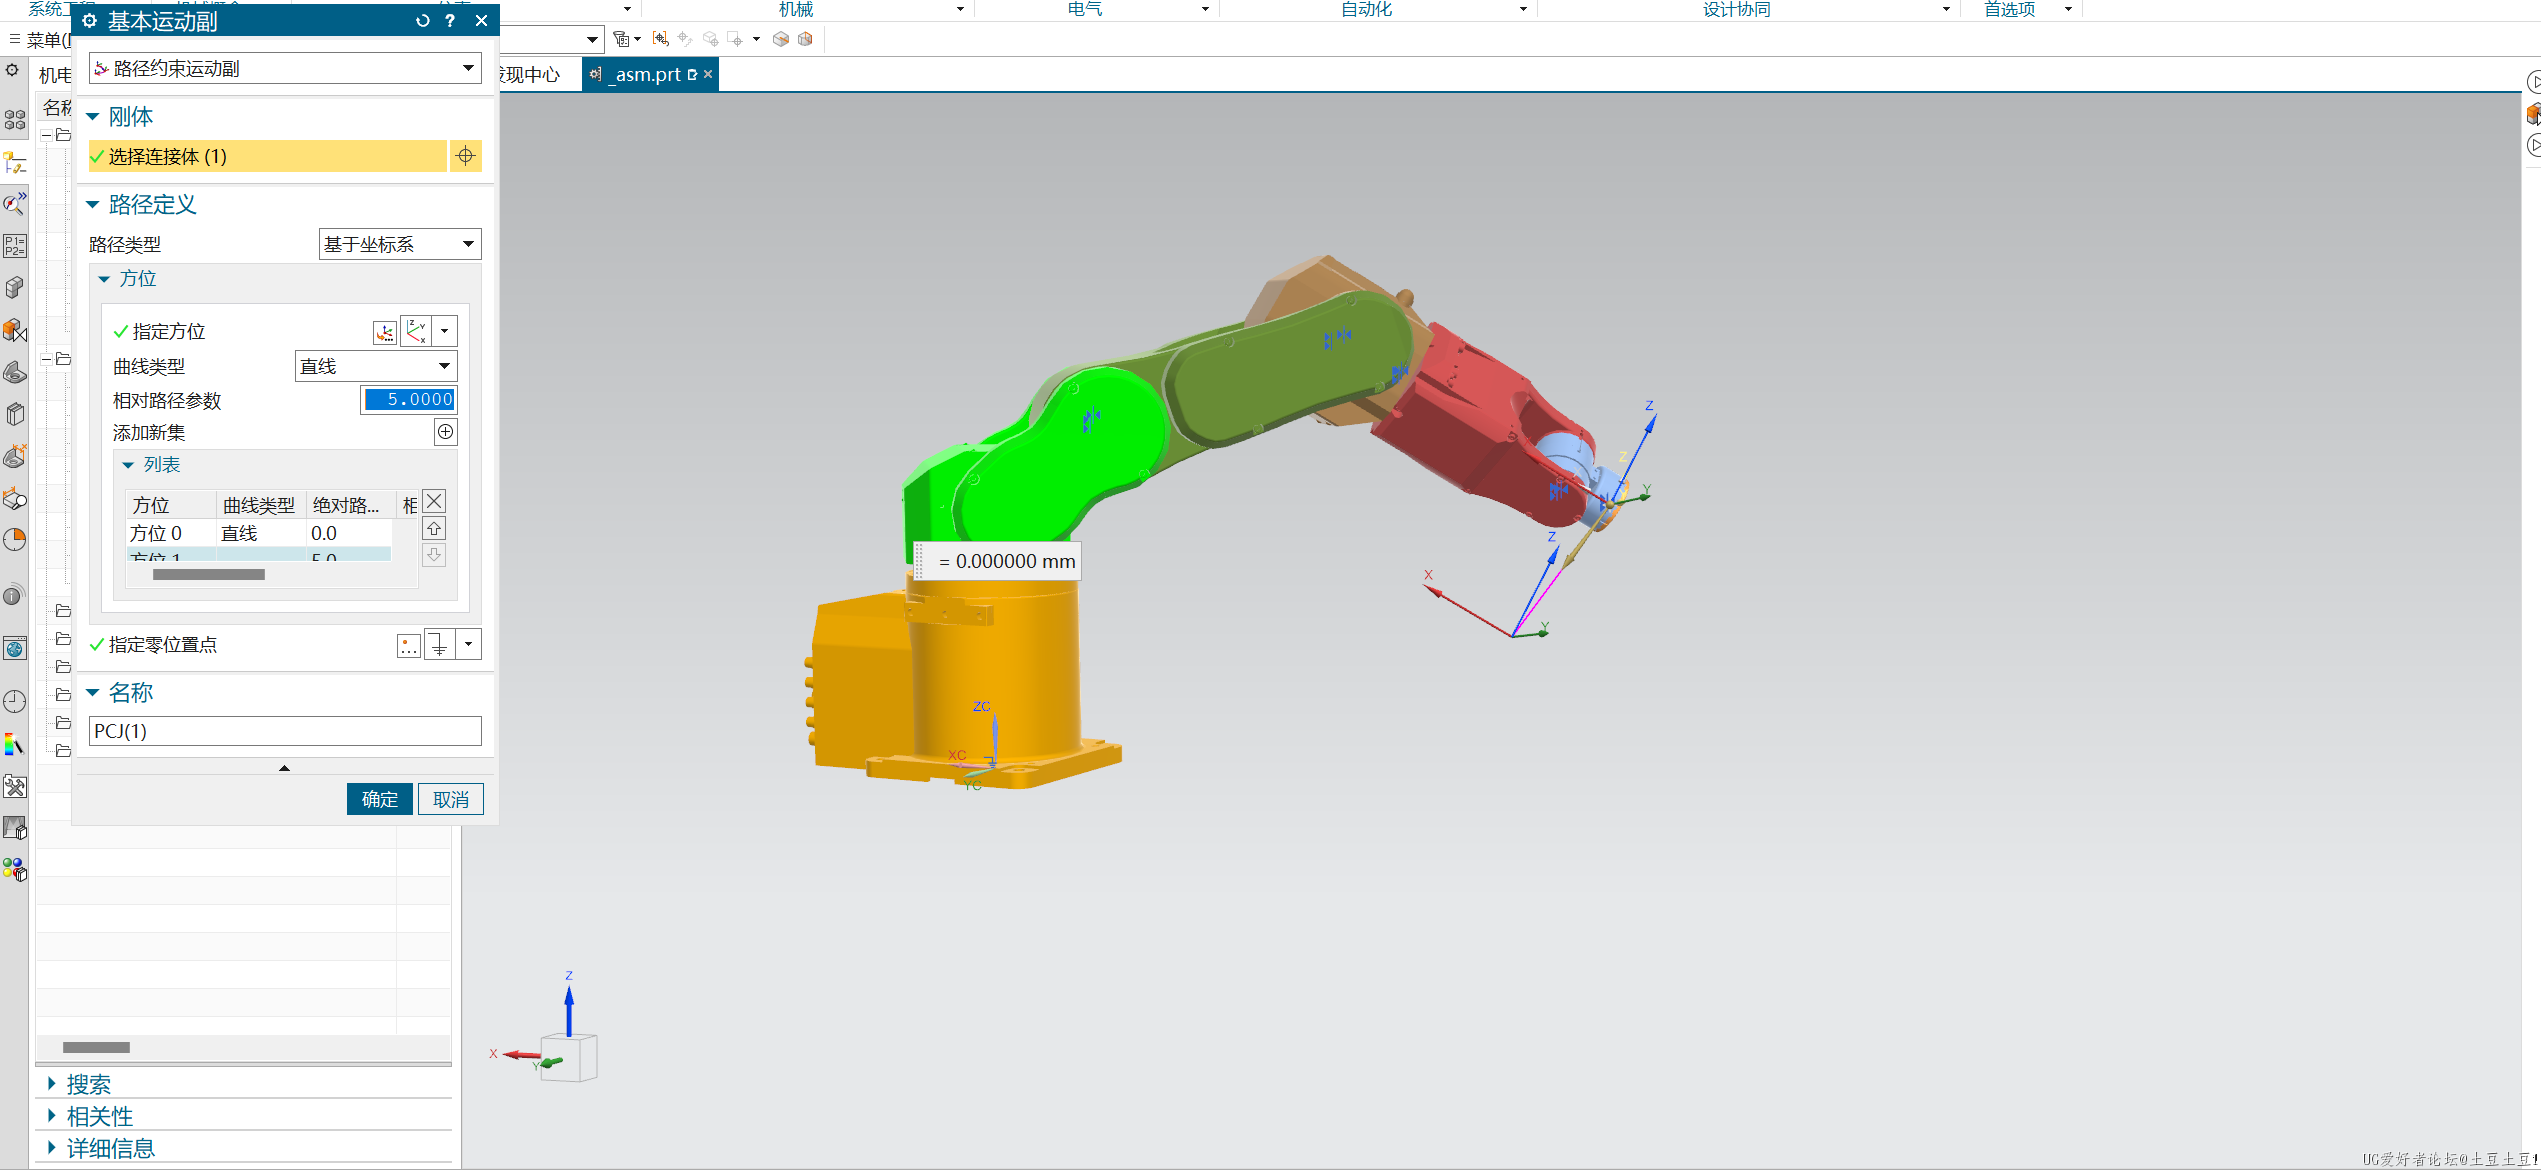Click the info signal icon in left sidebar

coord(14,596)
